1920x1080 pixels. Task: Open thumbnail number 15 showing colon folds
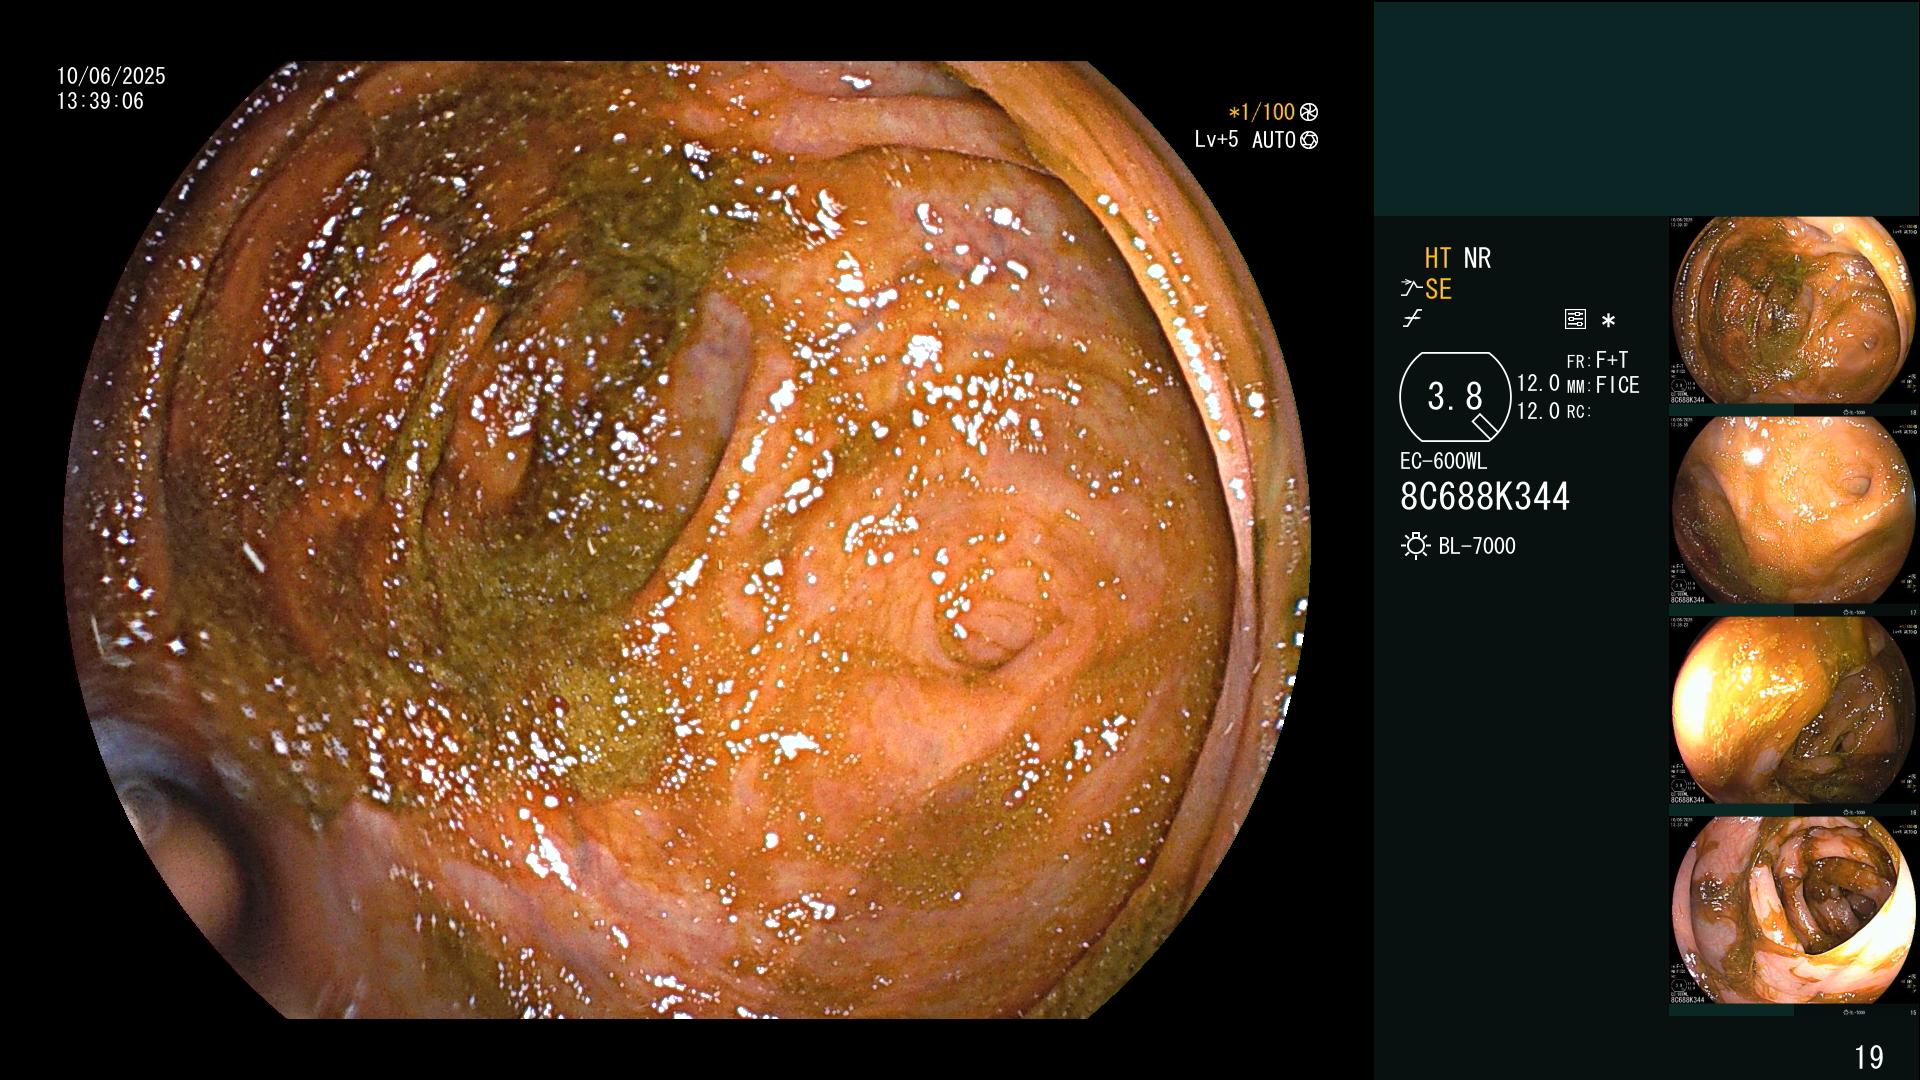1794,911
